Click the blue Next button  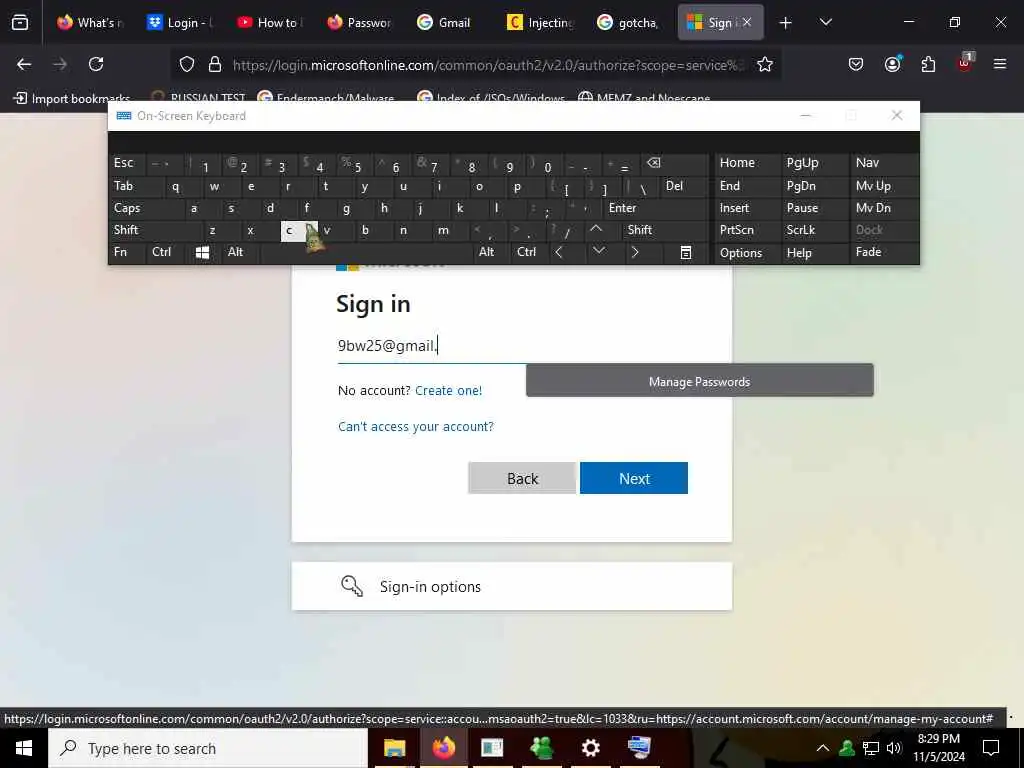point(633,478)
